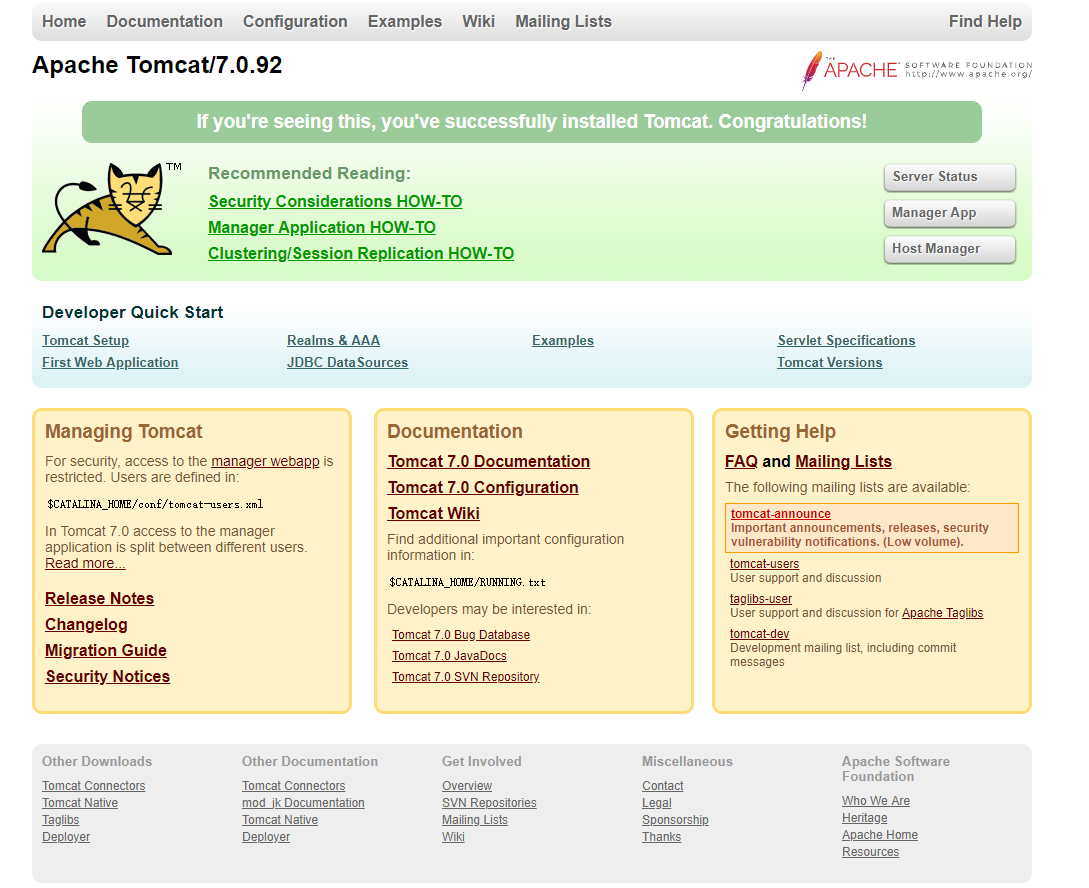Open Servlet Specifications link
1089x888 pixels.
tap(847, 340)
